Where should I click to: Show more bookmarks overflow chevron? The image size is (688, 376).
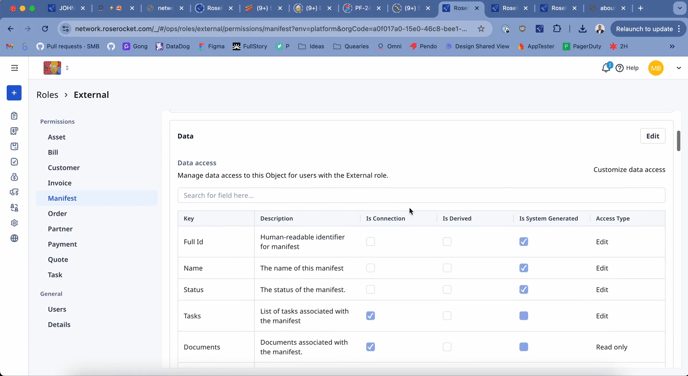coord(672,46)
